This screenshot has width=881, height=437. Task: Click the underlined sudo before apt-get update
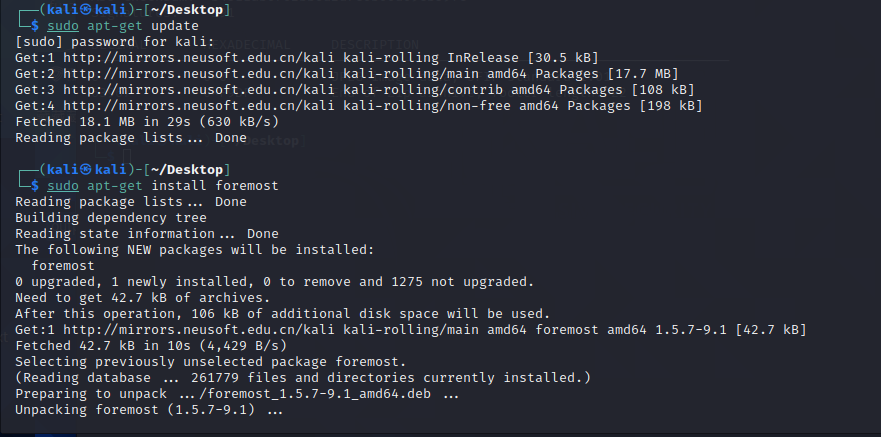[63, 26]
